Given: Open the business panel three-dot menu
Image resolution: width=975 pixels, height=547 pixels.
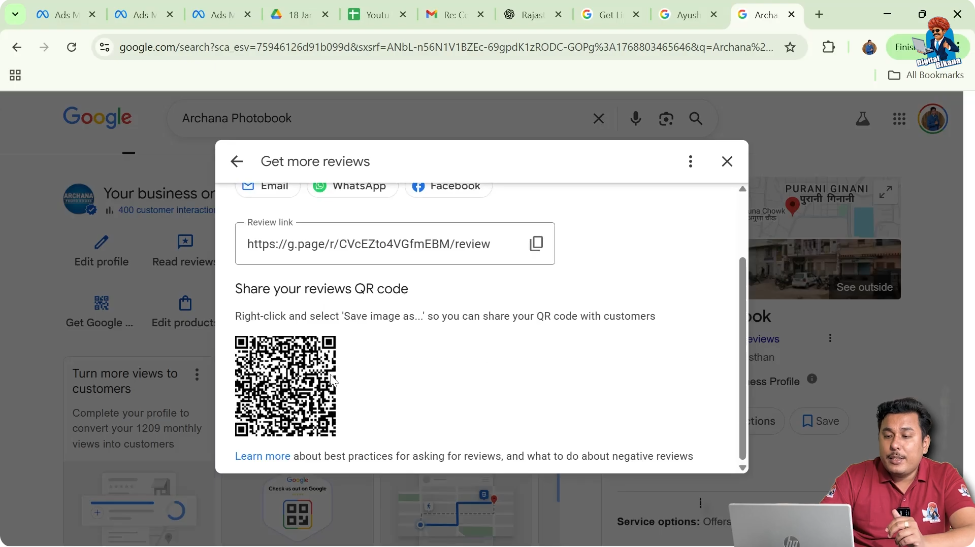Looking at the screenshot, I should coord(829,338).
